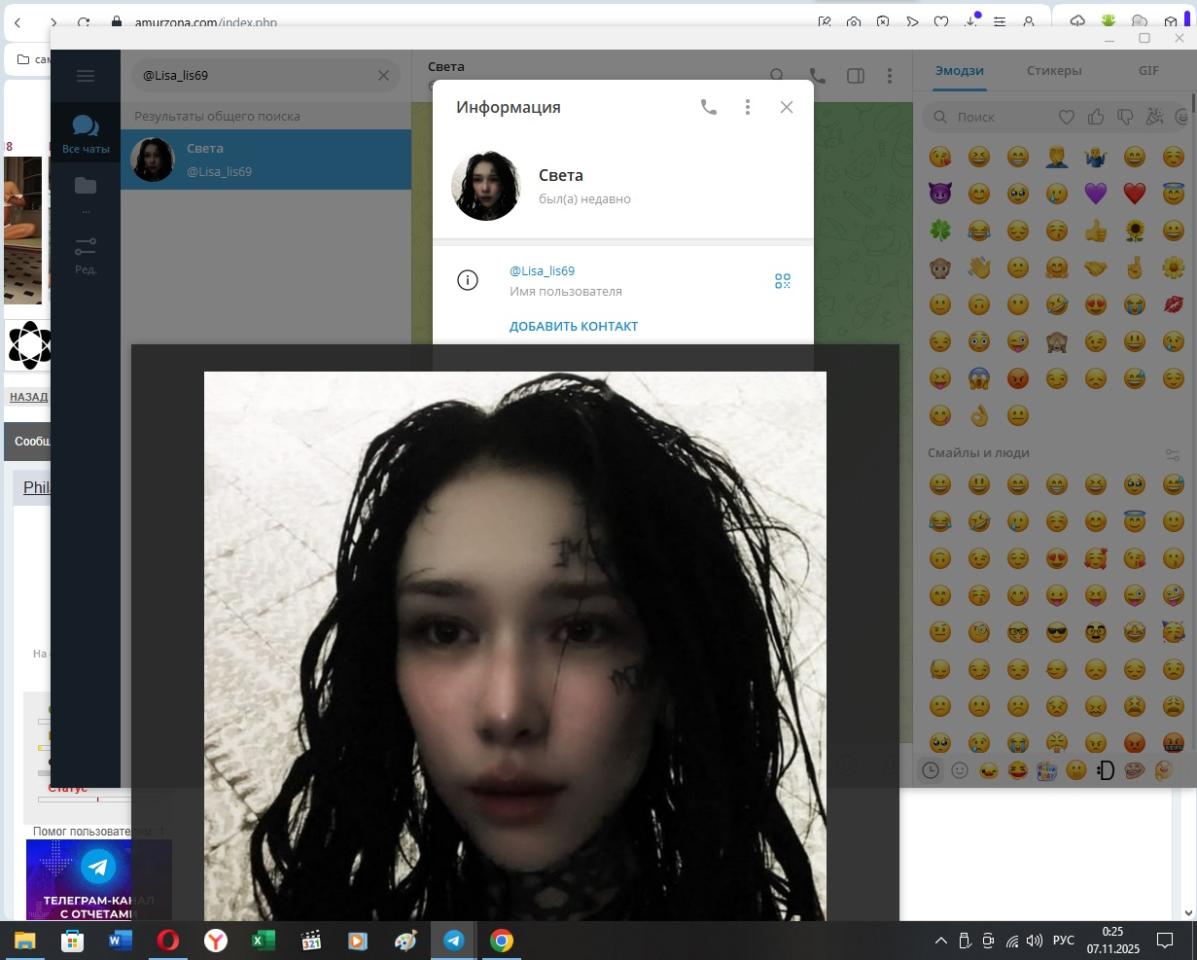
Task: Open the three-dot menu in Информация dialog
Action: (747, 107)
